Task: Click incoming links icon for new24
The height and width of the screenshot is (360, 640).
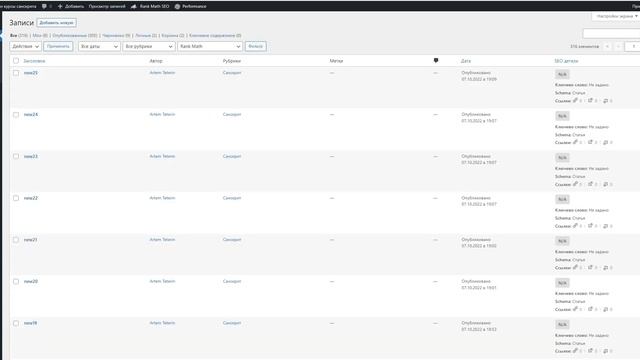Action: (605, 142)
